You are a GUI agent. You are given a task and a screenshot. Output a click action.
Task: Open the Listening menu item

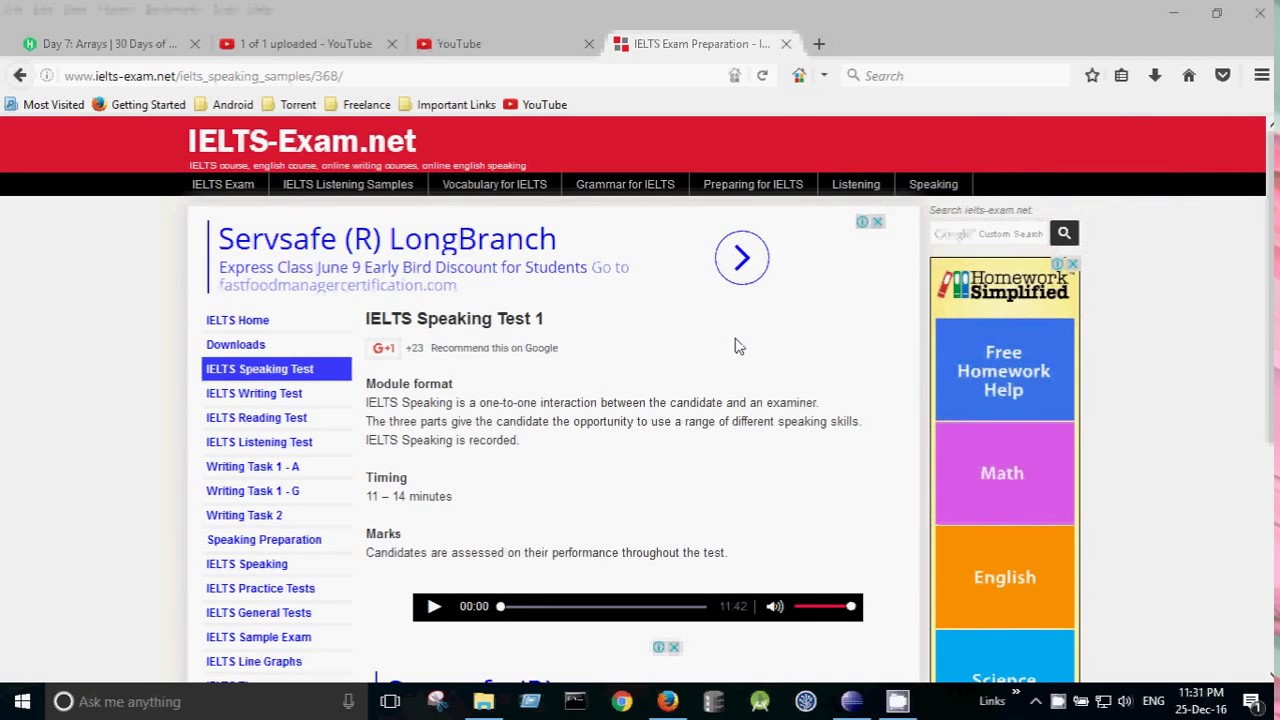tap(856, 184)
